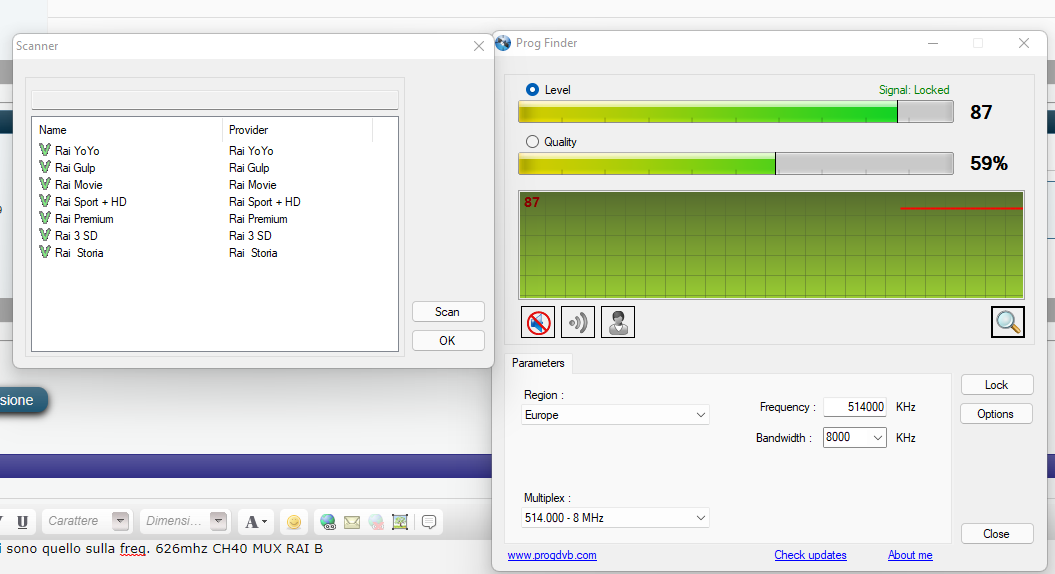Click the sound wave beeper icon
The height and width of the screenshot is (574, 1055).
point(578,322)
